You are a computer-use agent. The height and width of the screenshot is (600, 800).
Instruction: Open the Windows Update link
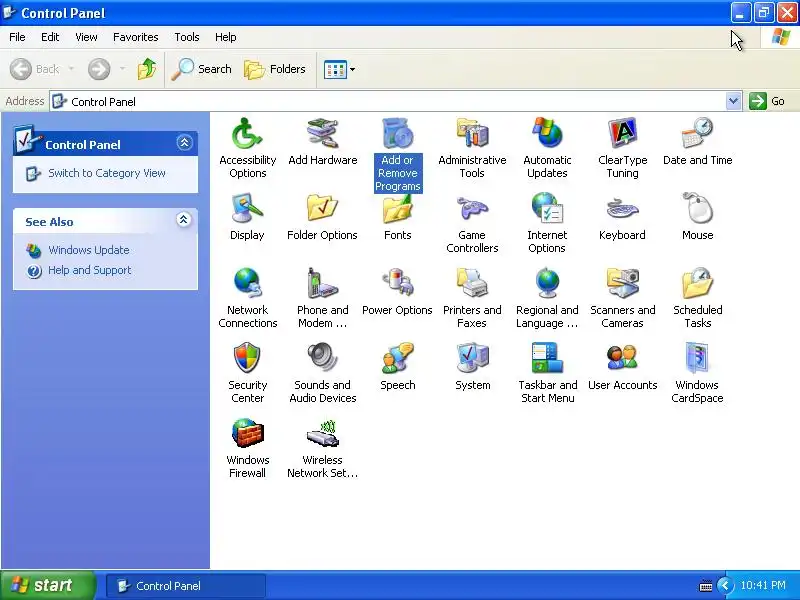[x=89, y=250]
